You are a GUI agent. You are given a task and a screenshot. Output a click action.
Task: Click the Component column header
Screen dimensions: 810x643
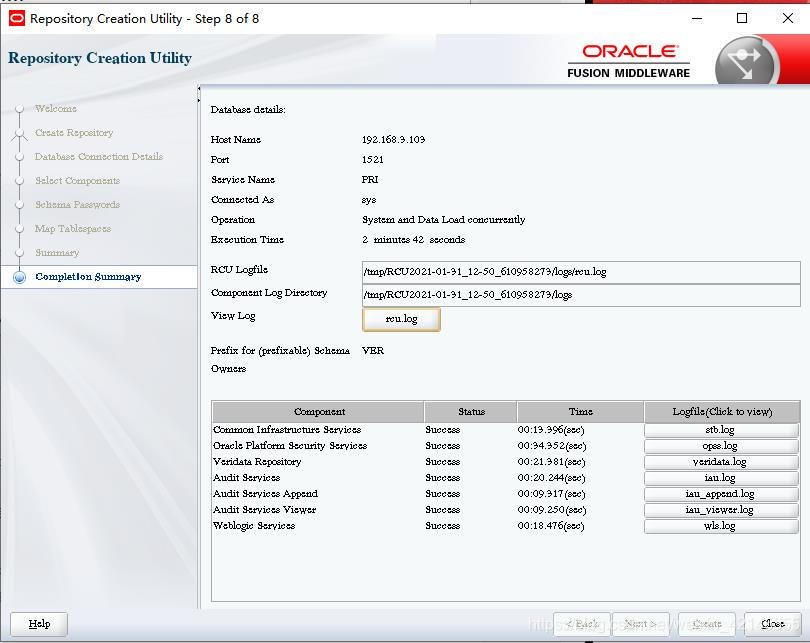point(318,412)
